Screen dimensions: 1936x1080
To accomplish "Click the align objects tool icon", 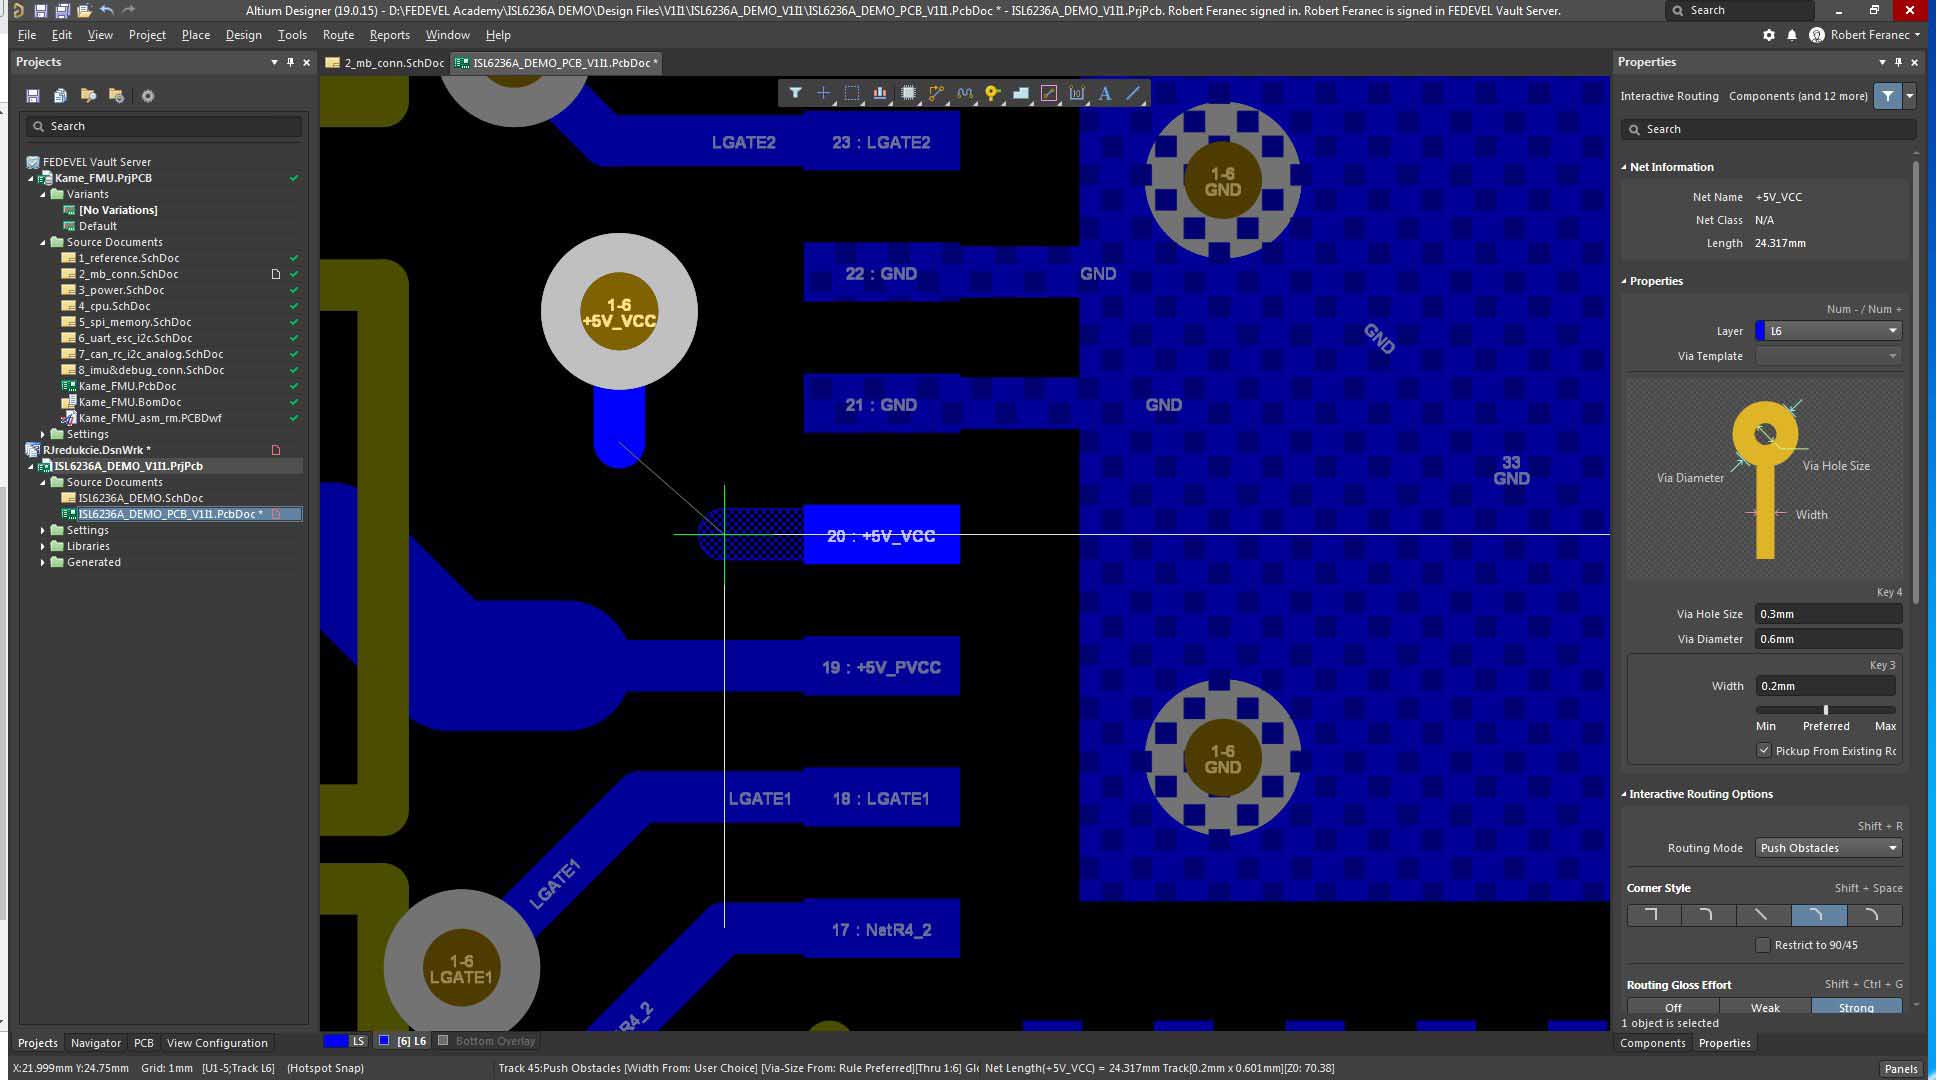I will click(x=880, y=93).
